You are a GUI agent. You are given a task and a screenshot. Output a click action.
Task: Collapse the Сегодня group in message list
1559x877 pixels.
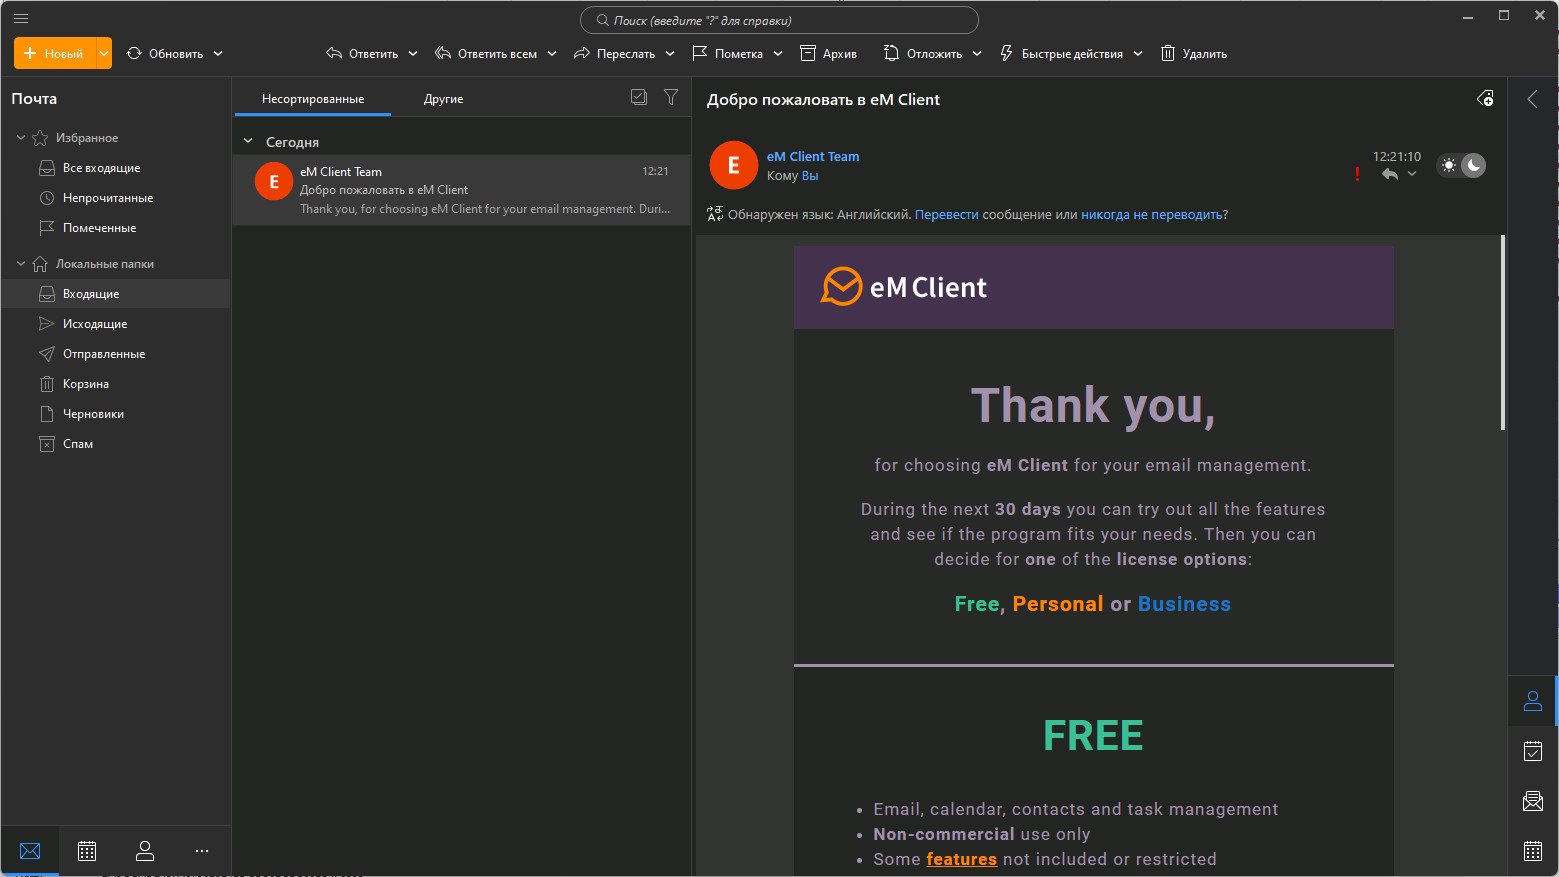[248, 142]
